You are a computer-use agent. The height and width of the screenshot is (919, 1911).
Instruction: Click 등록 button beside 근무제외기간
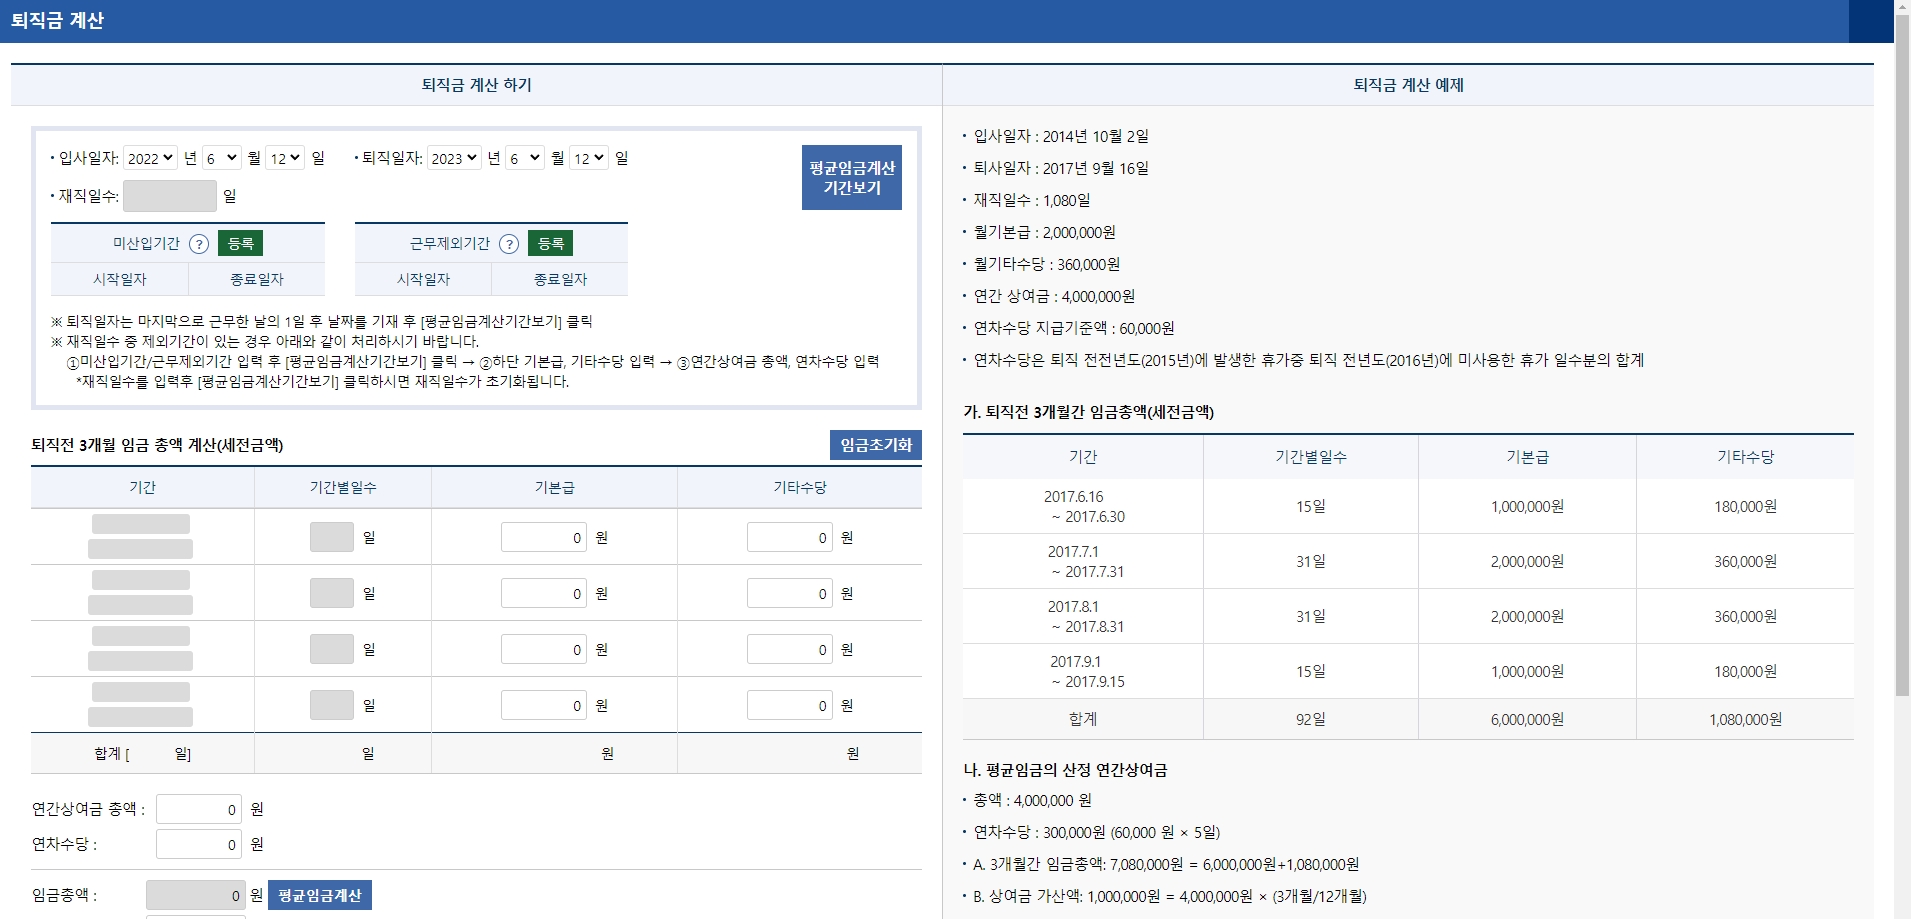(552, 242)
